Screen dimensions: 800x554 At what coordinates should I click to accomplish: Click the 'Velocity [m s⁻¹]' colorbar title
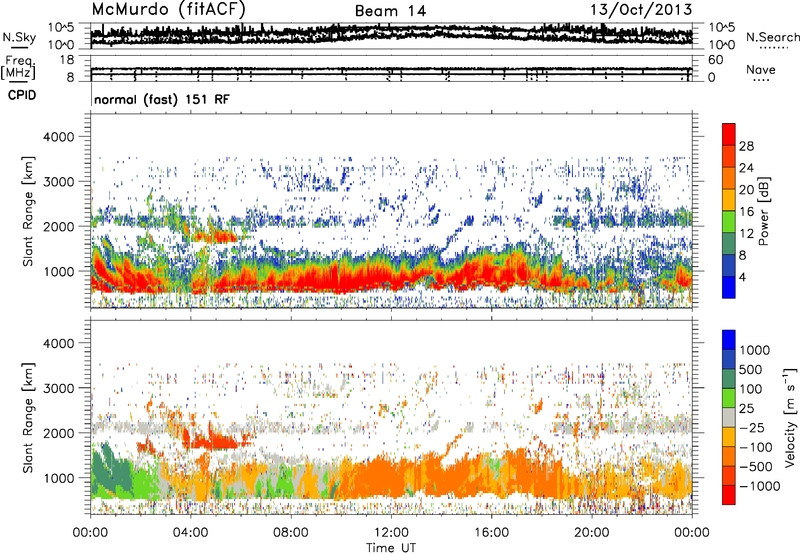tap(790, 417)
